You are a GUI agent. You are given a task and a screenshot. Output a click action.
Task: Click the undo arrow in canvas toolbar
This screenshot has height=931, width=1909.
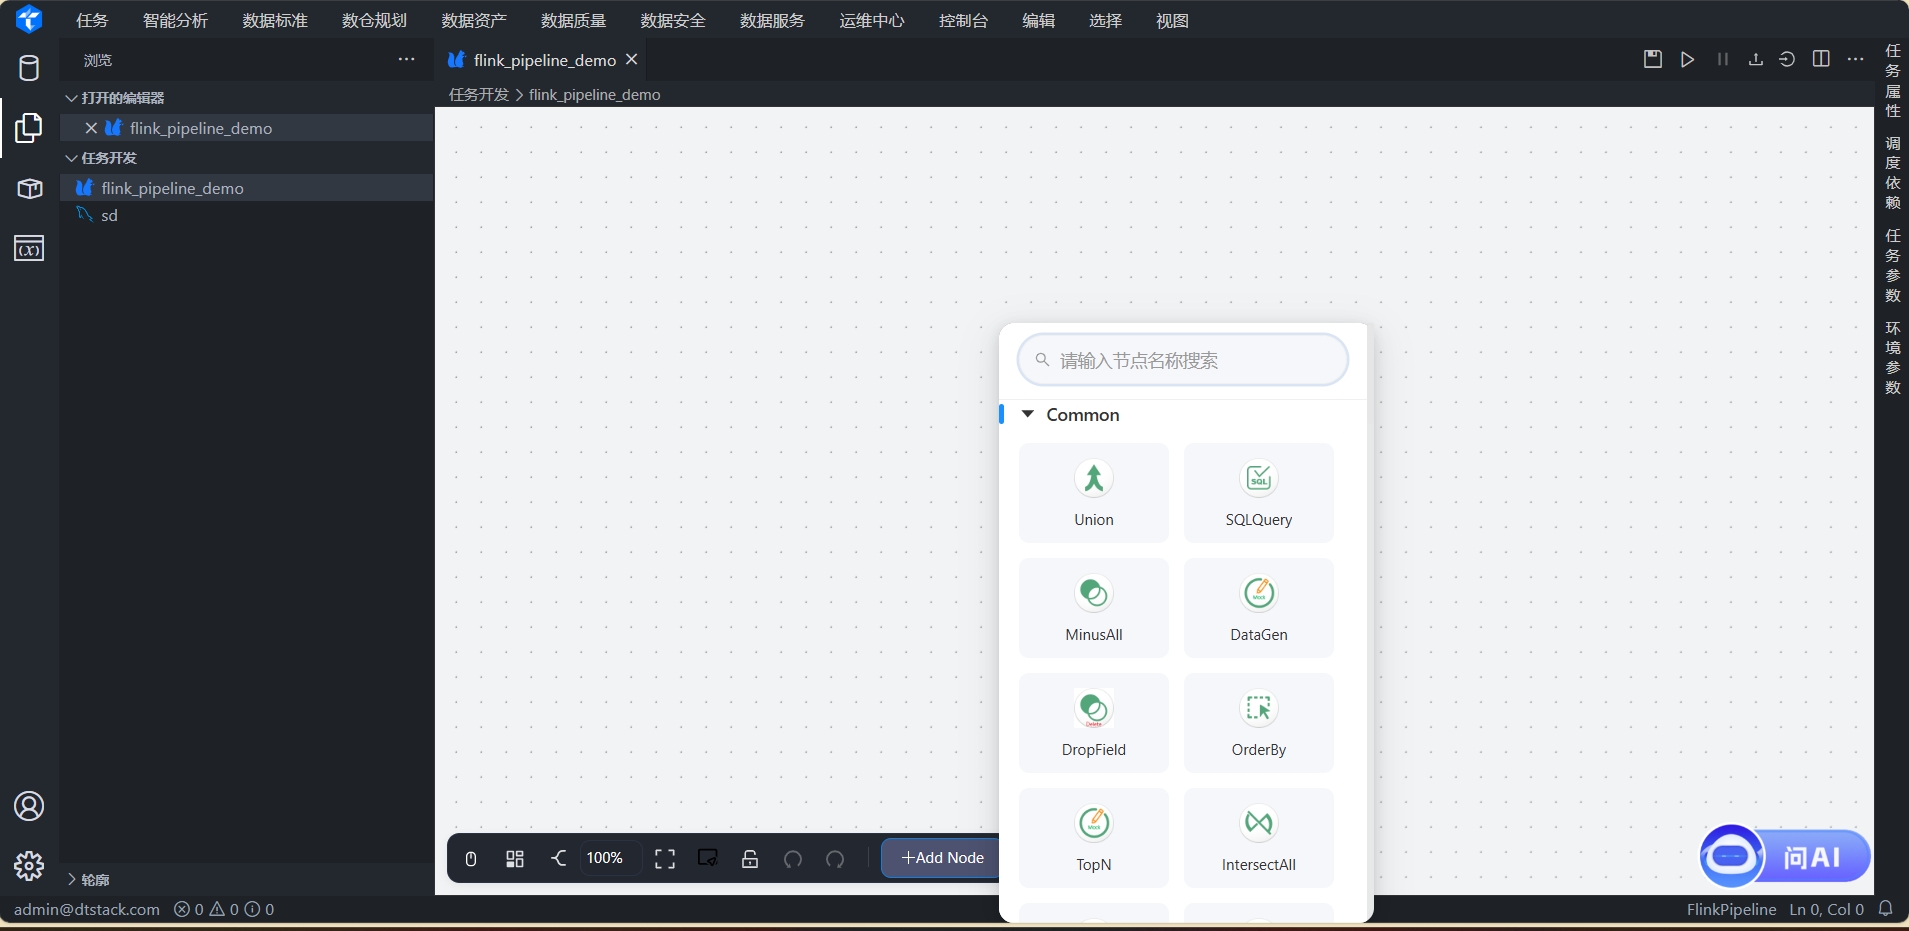click(x=793, y=858)
